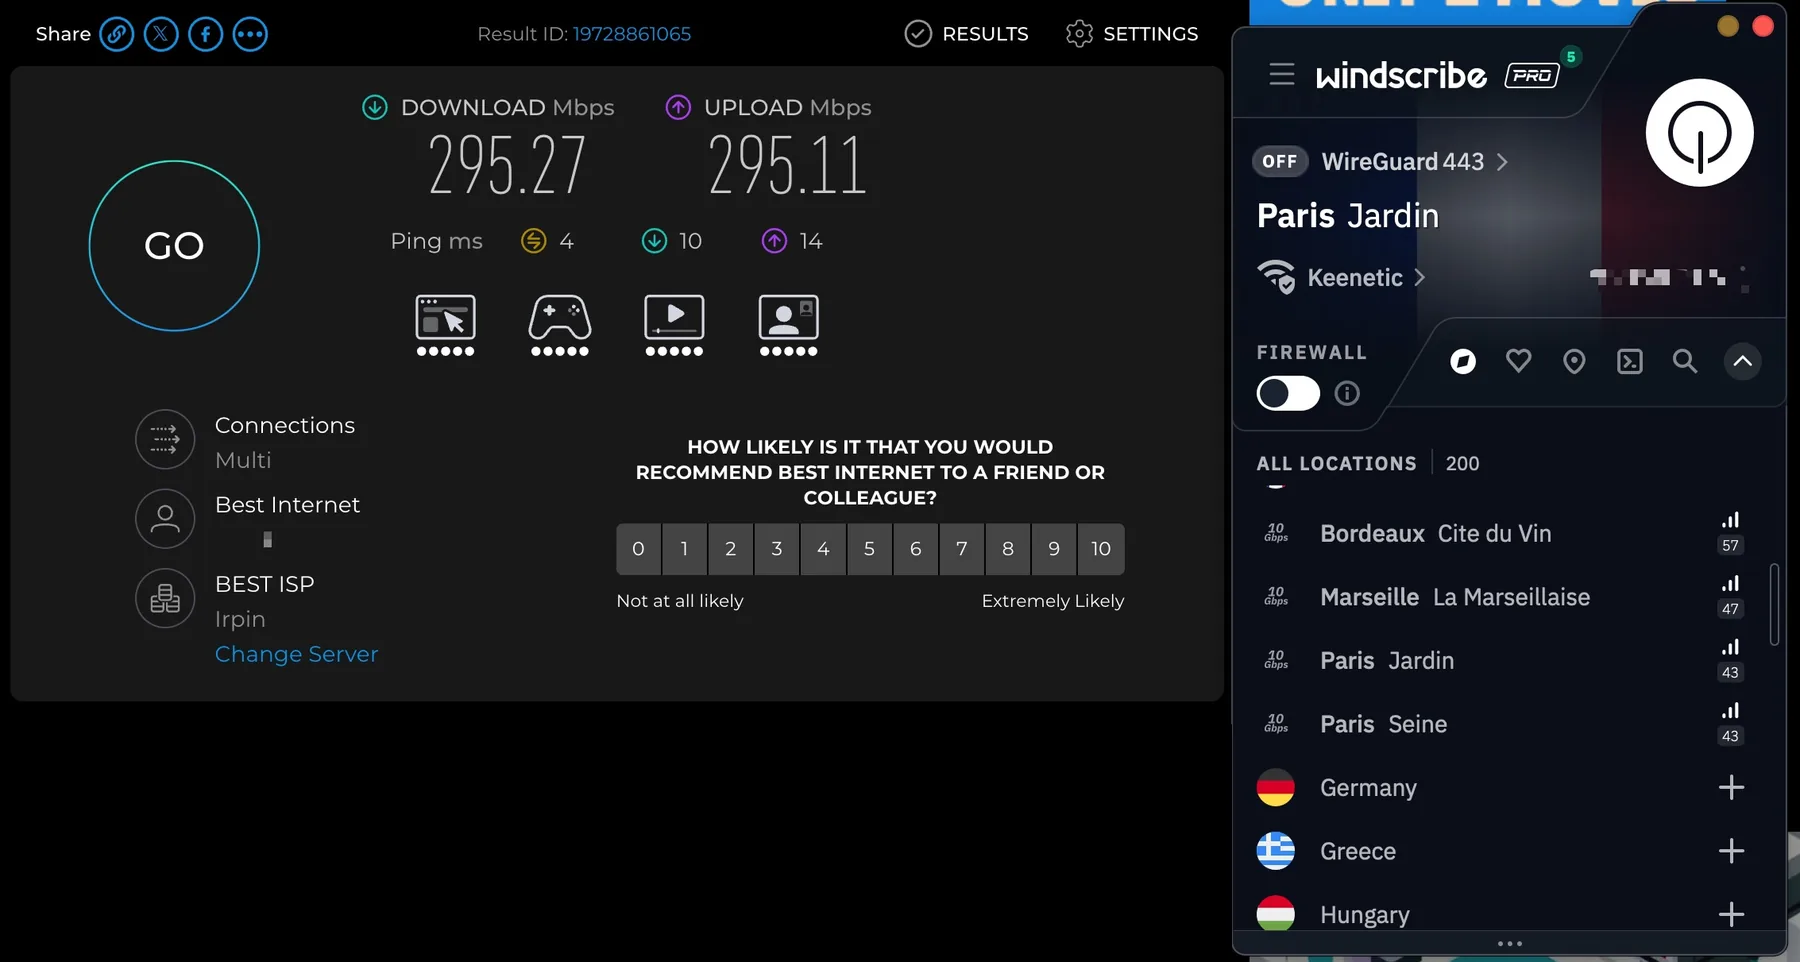Open the web browsing rating icon

446,325
